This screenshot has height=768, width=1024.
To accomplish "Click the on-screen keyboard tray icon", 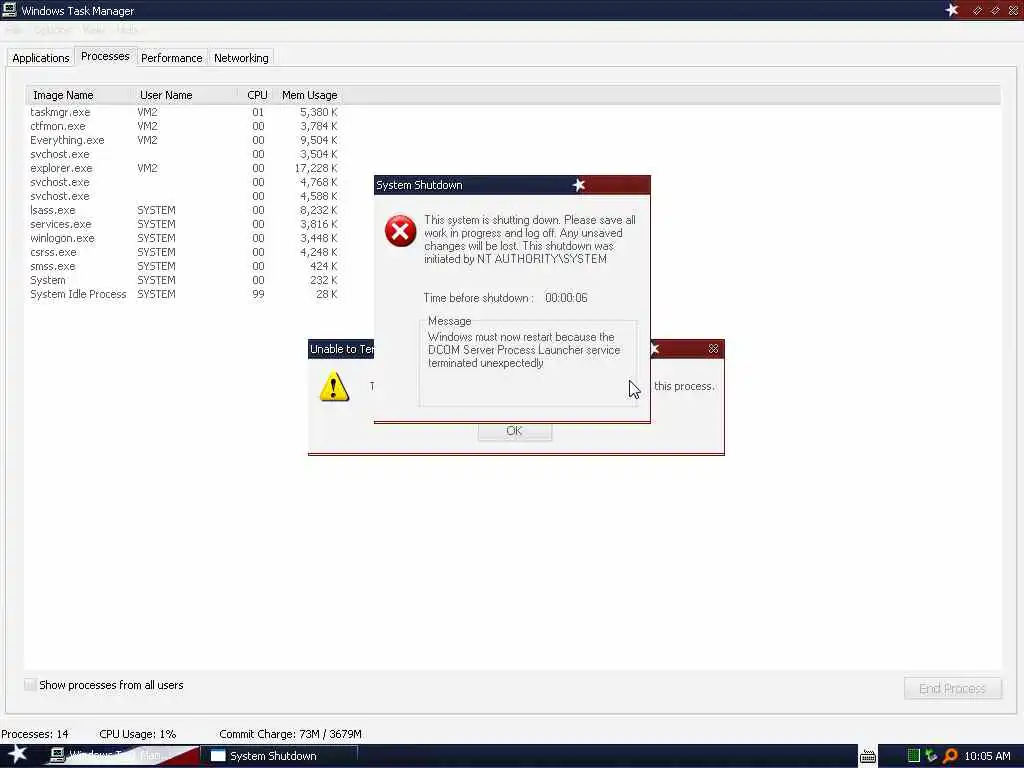I will click(867, 756).
